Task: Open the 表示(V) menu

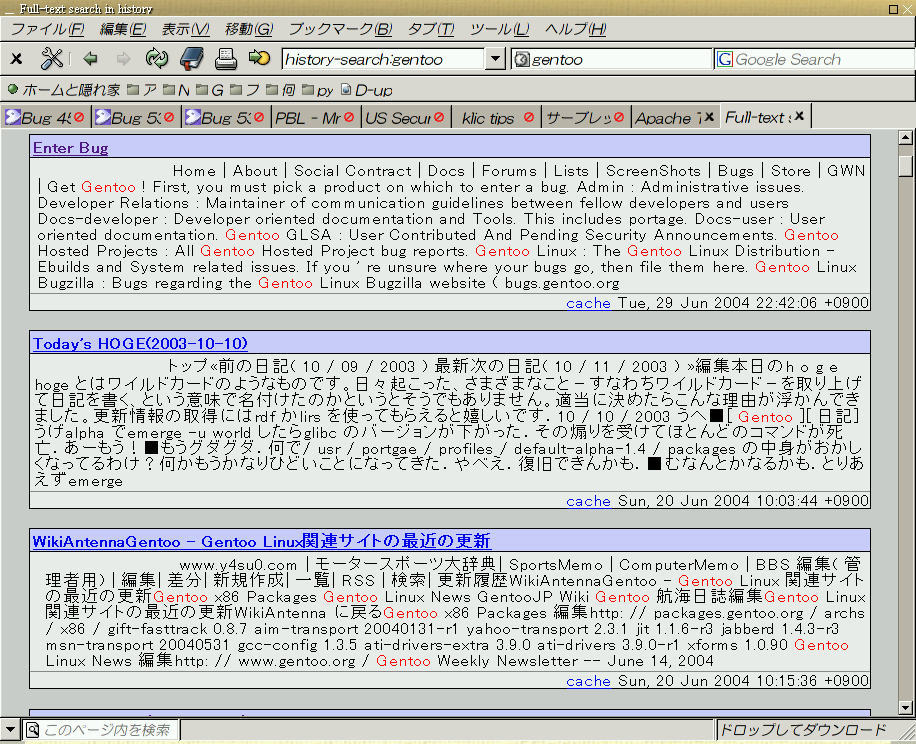Action: [x=185, y=29]
